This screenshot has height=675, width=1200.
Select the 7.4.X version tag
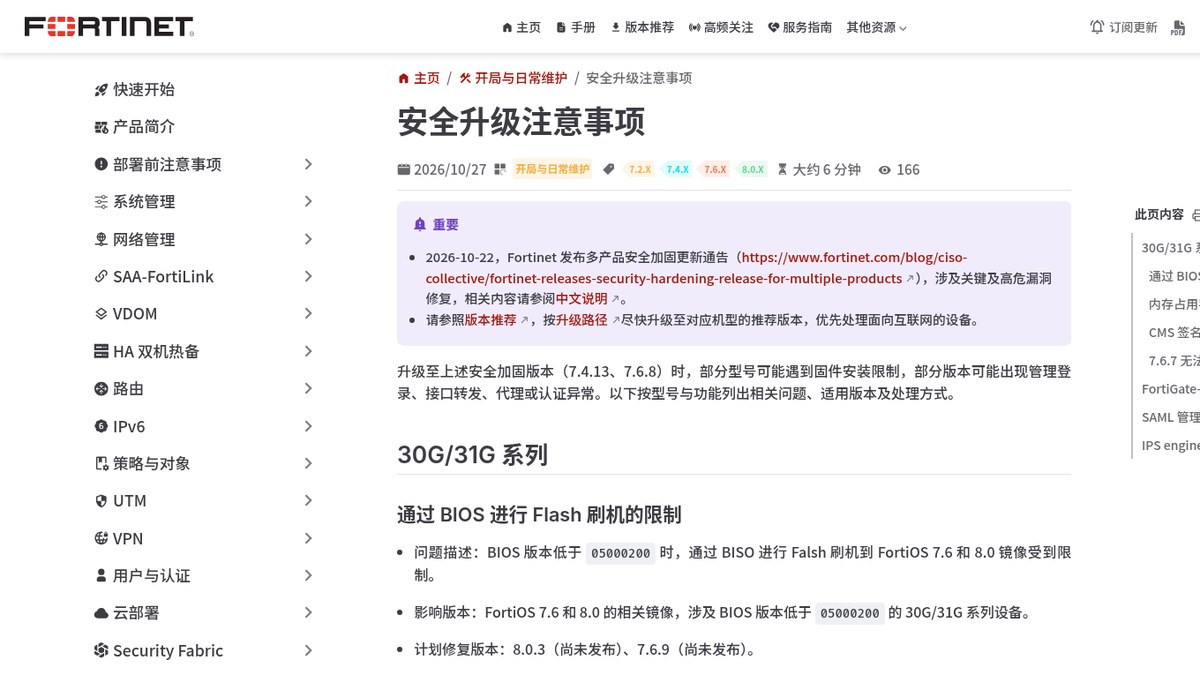click(677, 169)
